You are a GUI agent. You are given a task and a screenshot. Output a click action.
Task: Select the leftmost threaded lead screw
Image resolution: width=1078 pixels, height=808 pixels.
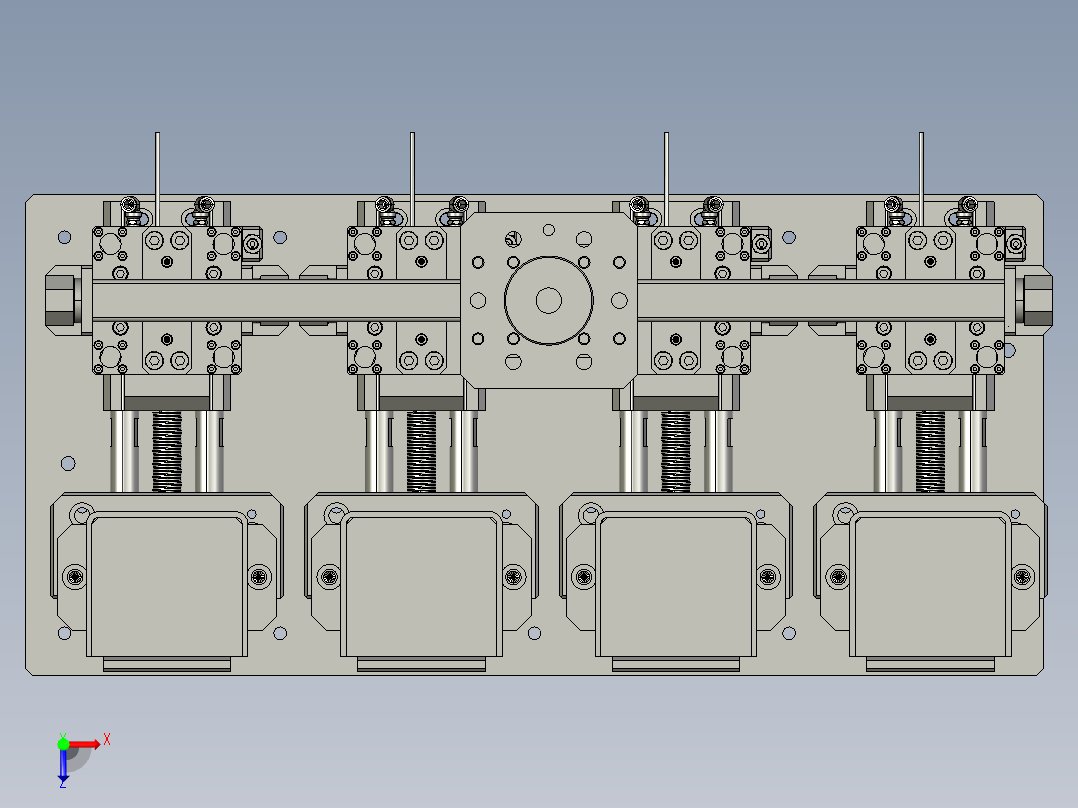coord(167,452)
